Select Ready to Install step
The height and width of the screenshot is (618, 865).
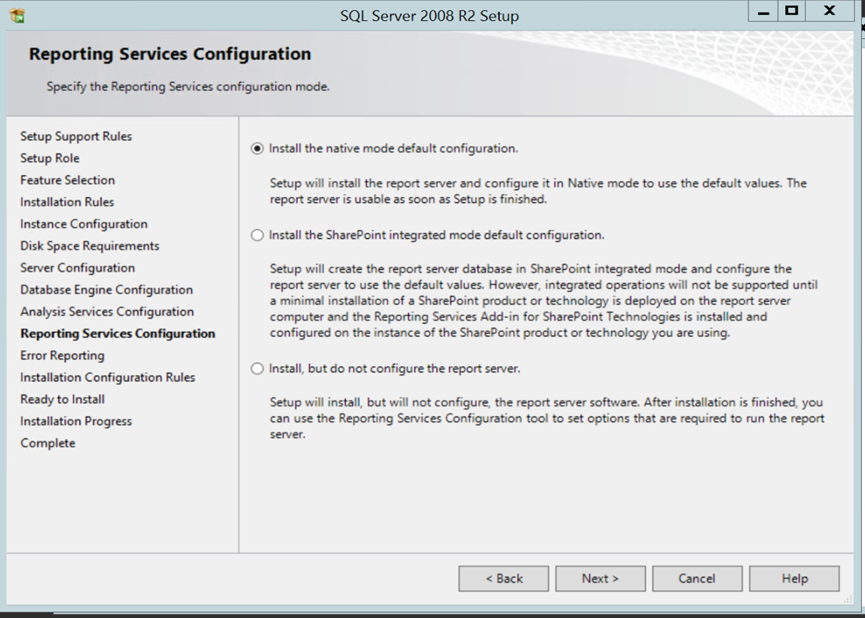tap(62, 399)
